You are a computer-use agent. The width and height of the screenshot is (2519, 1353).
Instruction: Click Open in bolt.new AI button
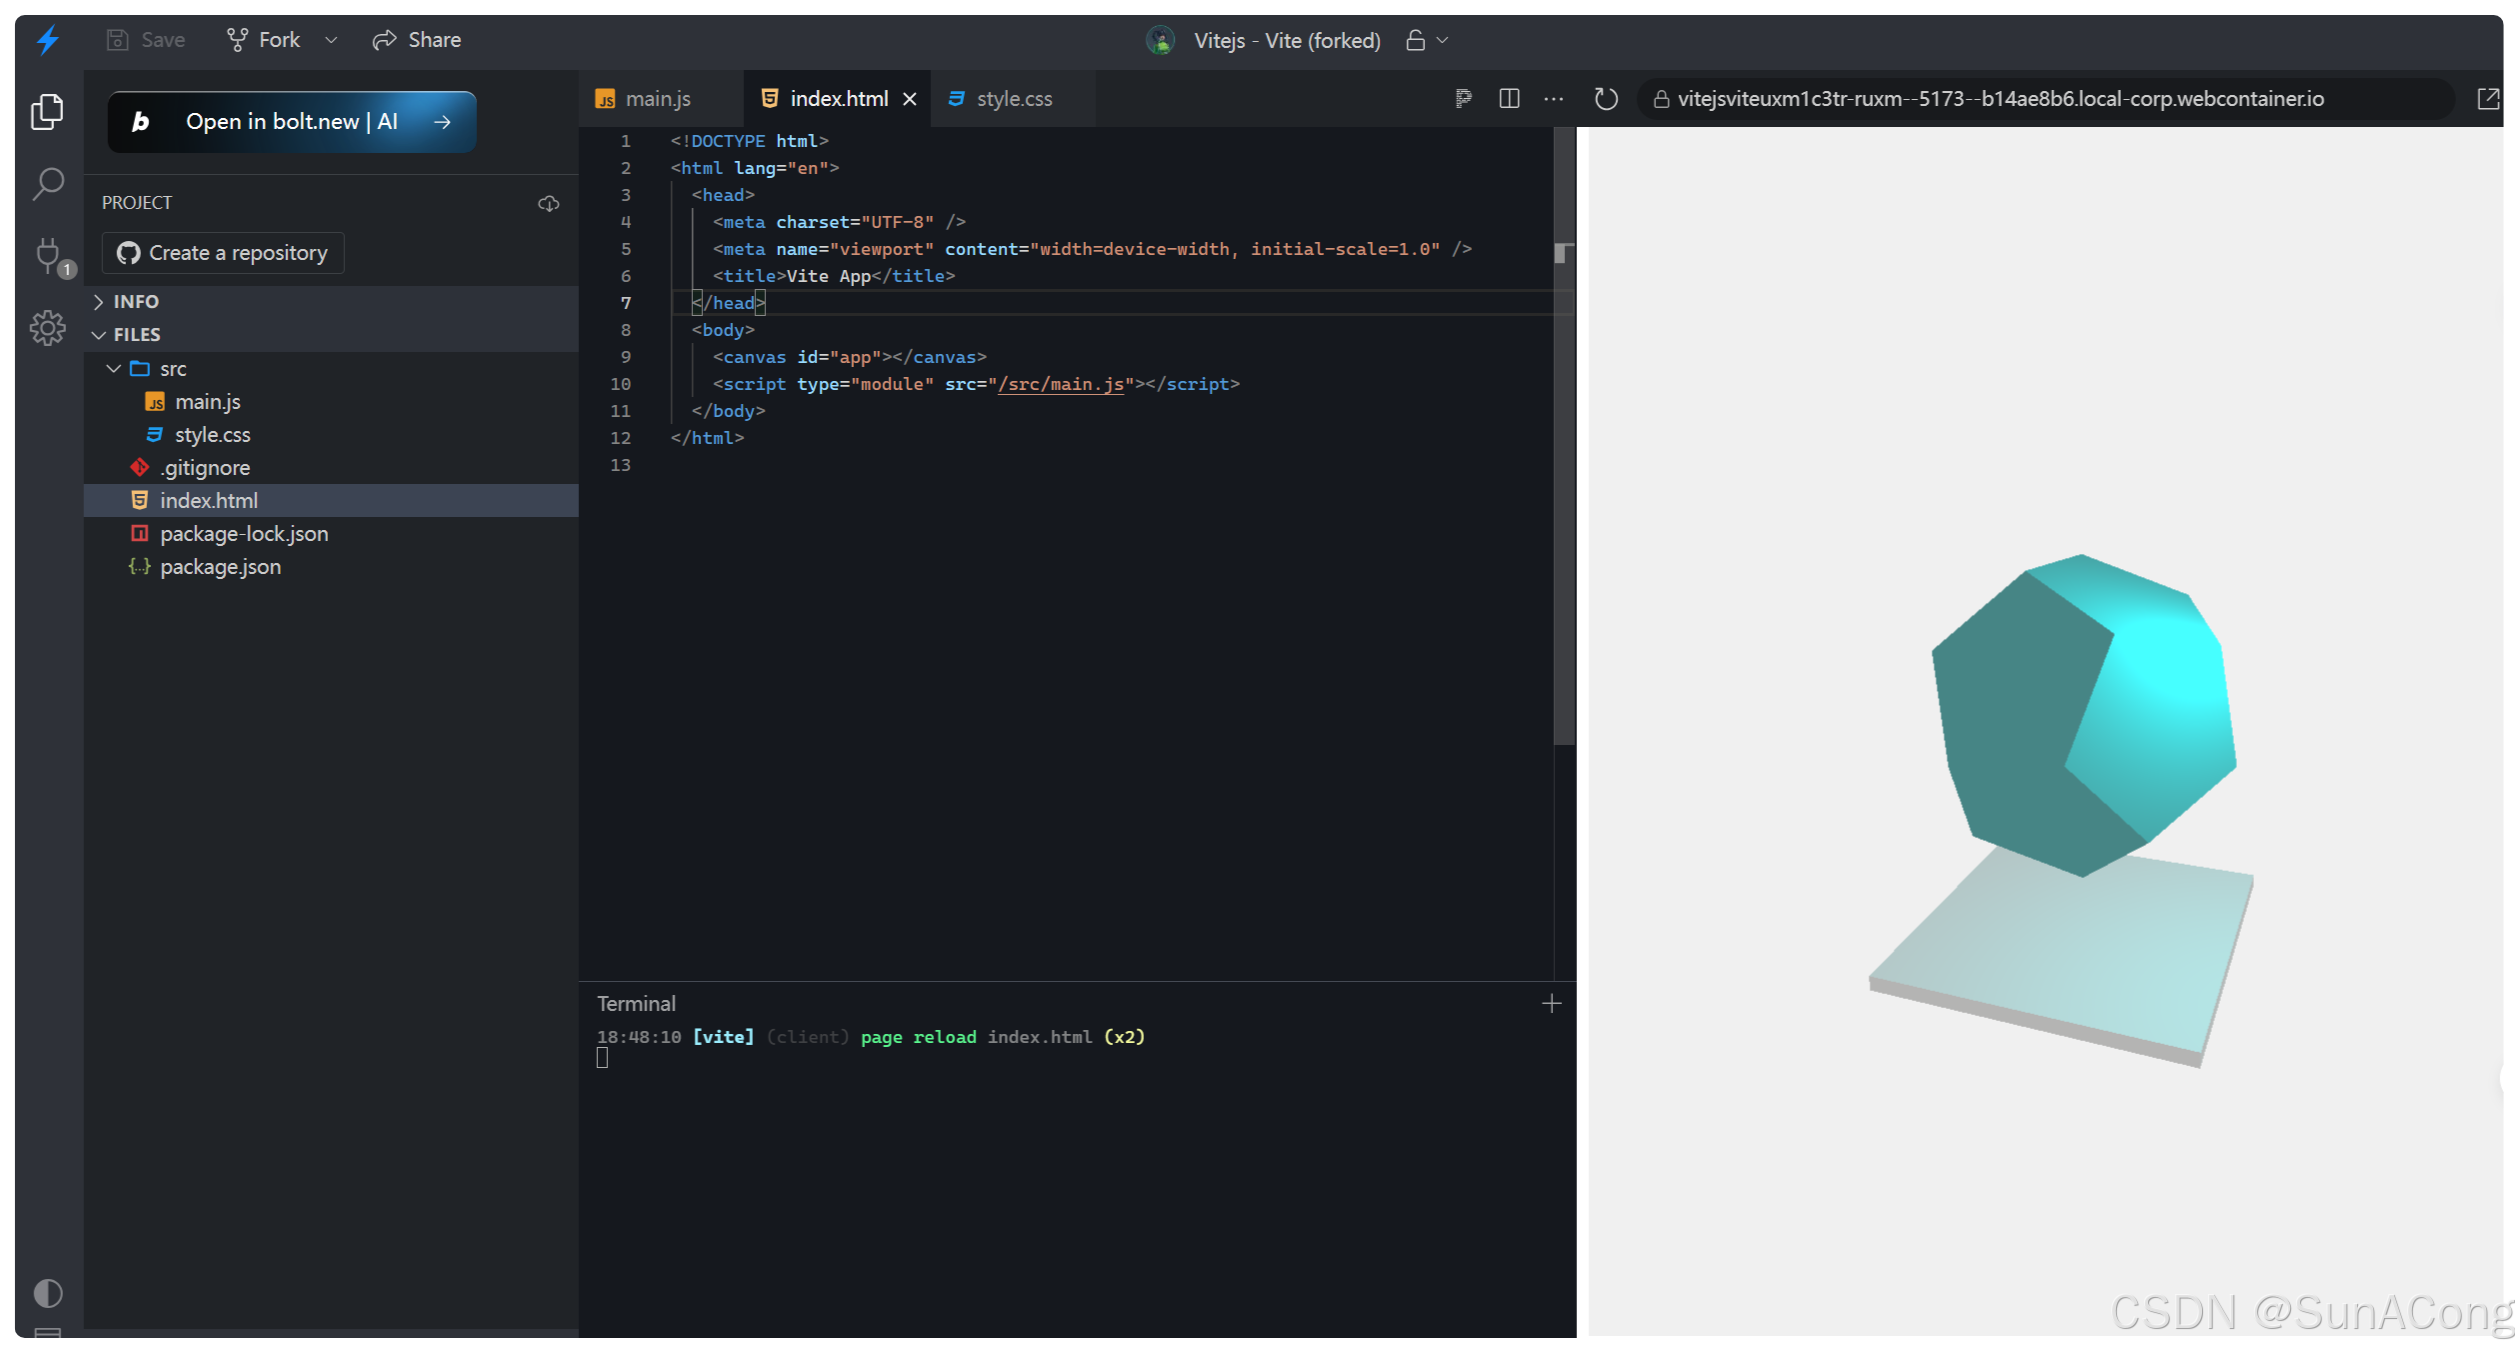pos(291,122)
